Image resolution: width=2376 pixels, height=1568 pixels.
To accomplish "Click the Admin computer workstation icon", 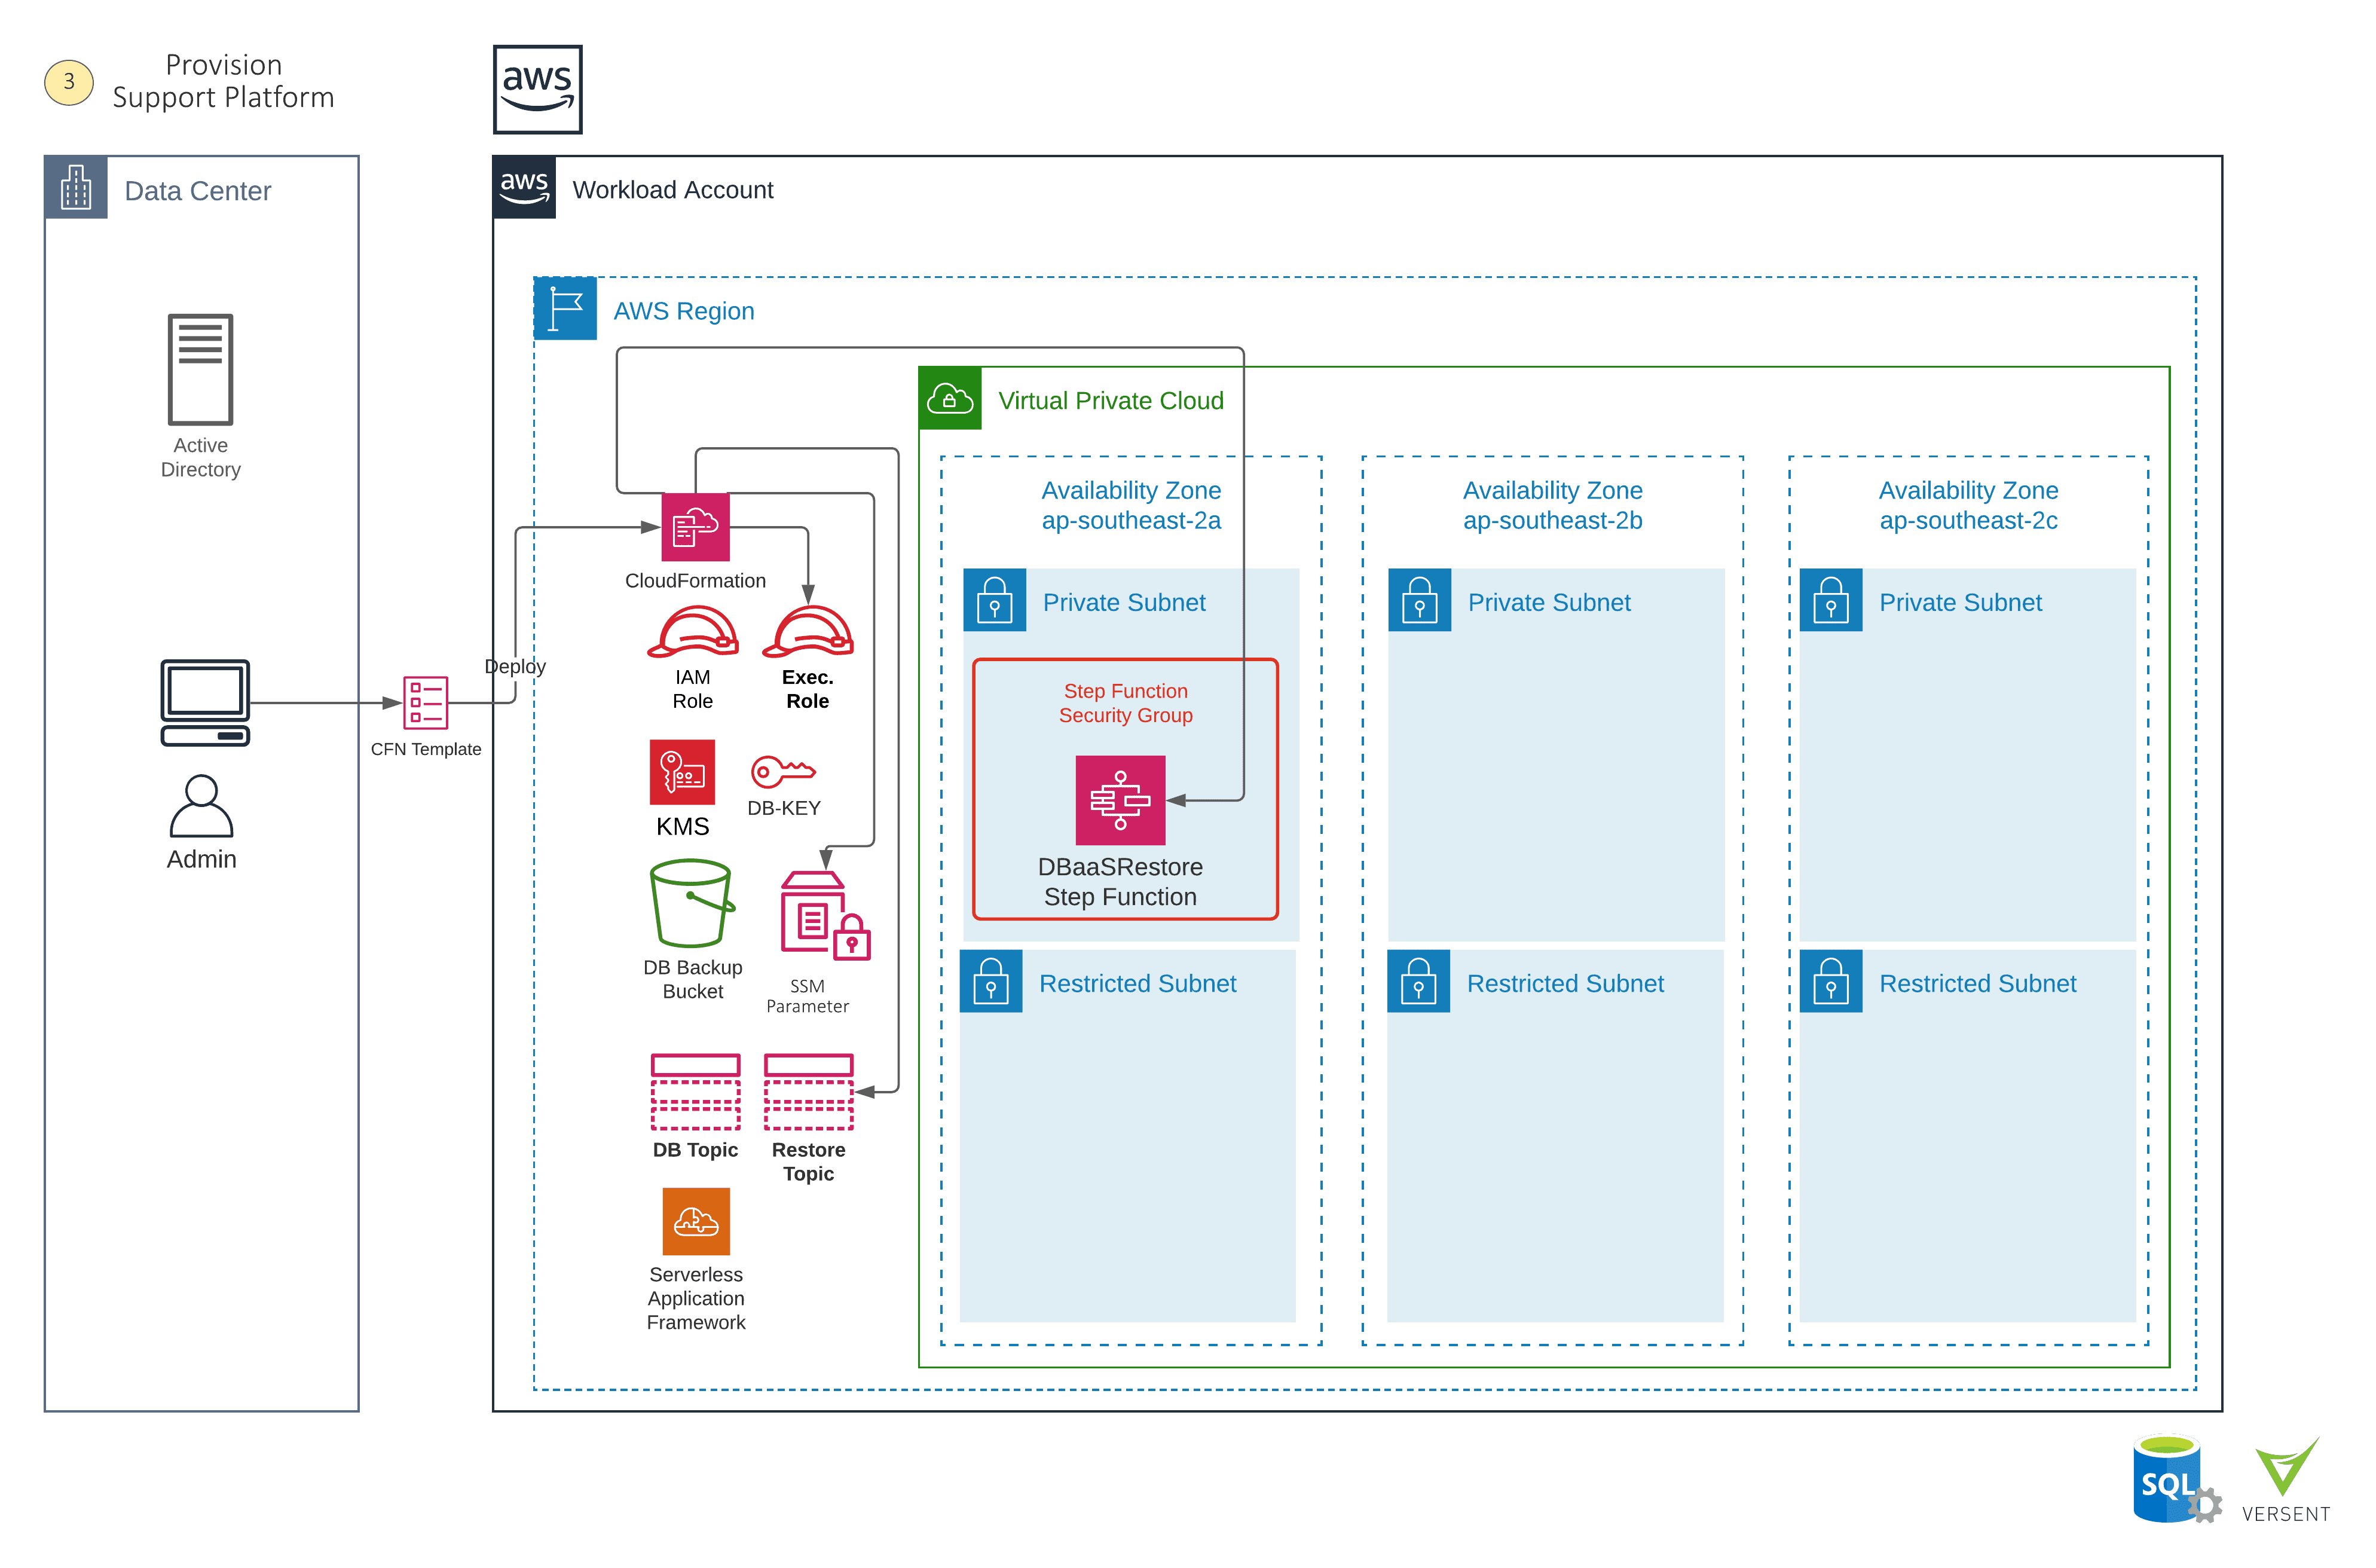I will pyautogui.click(x=205, y=702).
